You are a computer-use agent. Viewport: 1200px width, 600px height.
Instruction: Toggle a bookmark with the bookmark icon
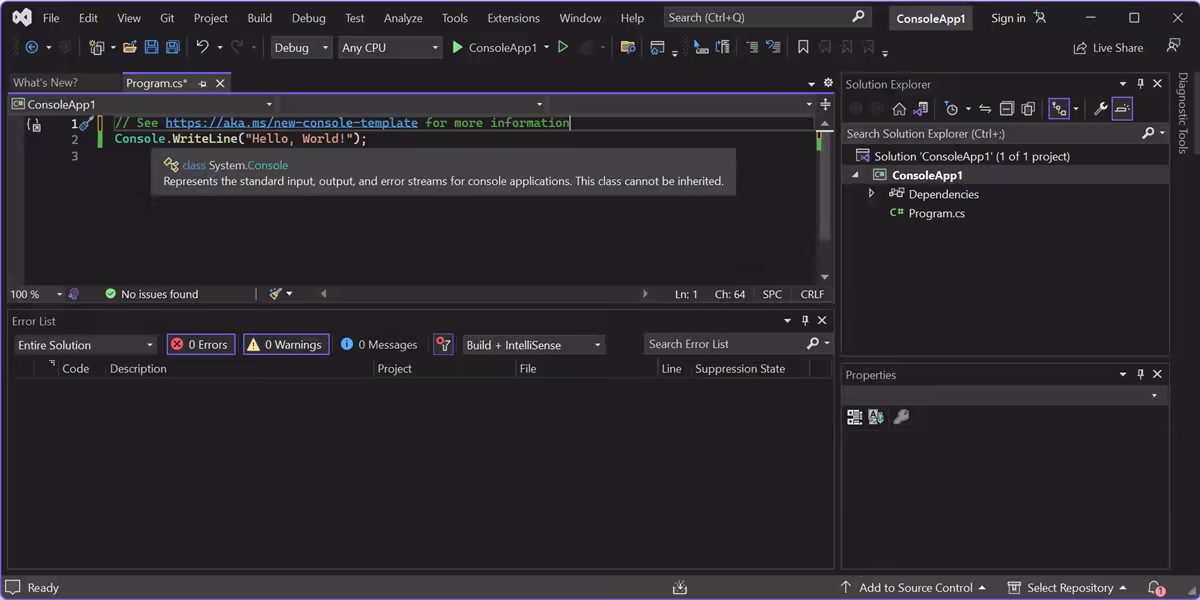pyautogui.click(x=802, y=46)
